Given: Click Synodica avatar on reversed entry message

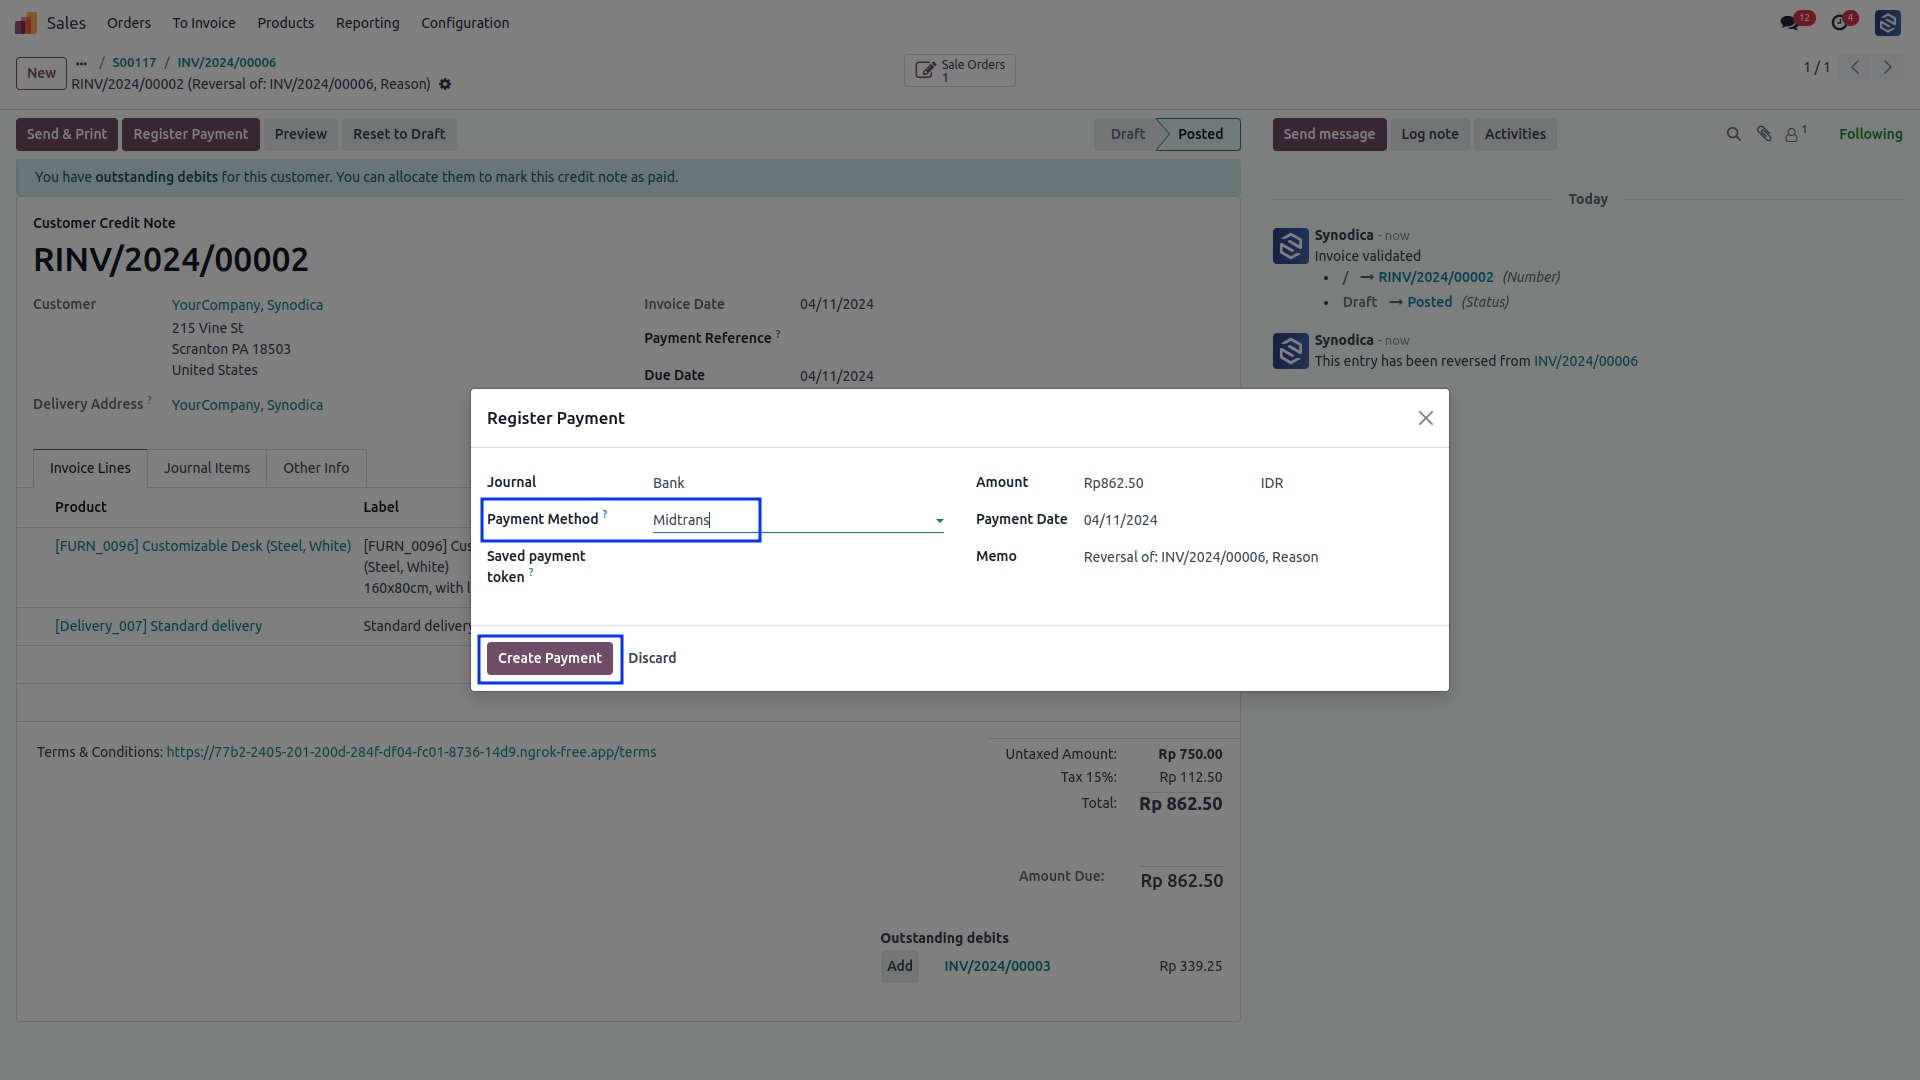Looking at the screenshot, I should [1290, 351].
